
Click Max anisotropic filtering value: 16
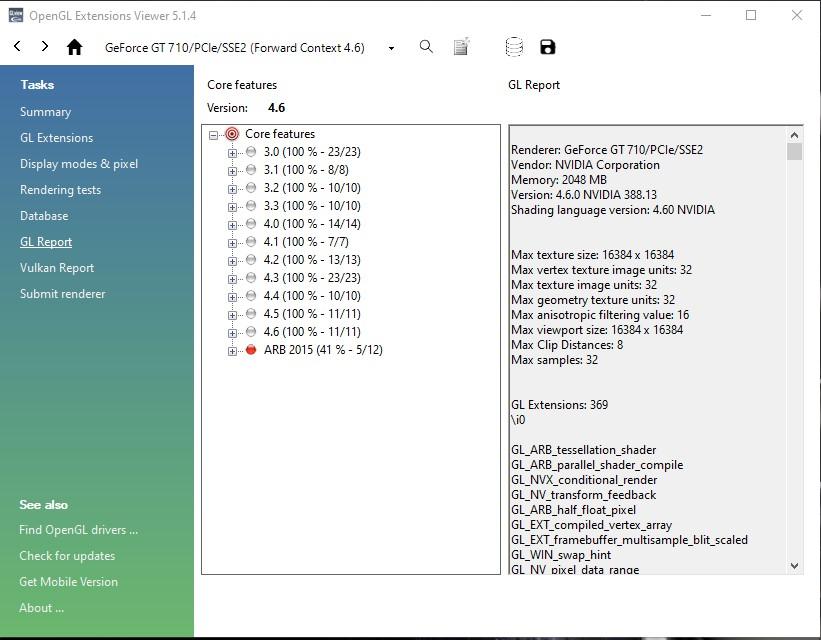[x=600, y=315]
